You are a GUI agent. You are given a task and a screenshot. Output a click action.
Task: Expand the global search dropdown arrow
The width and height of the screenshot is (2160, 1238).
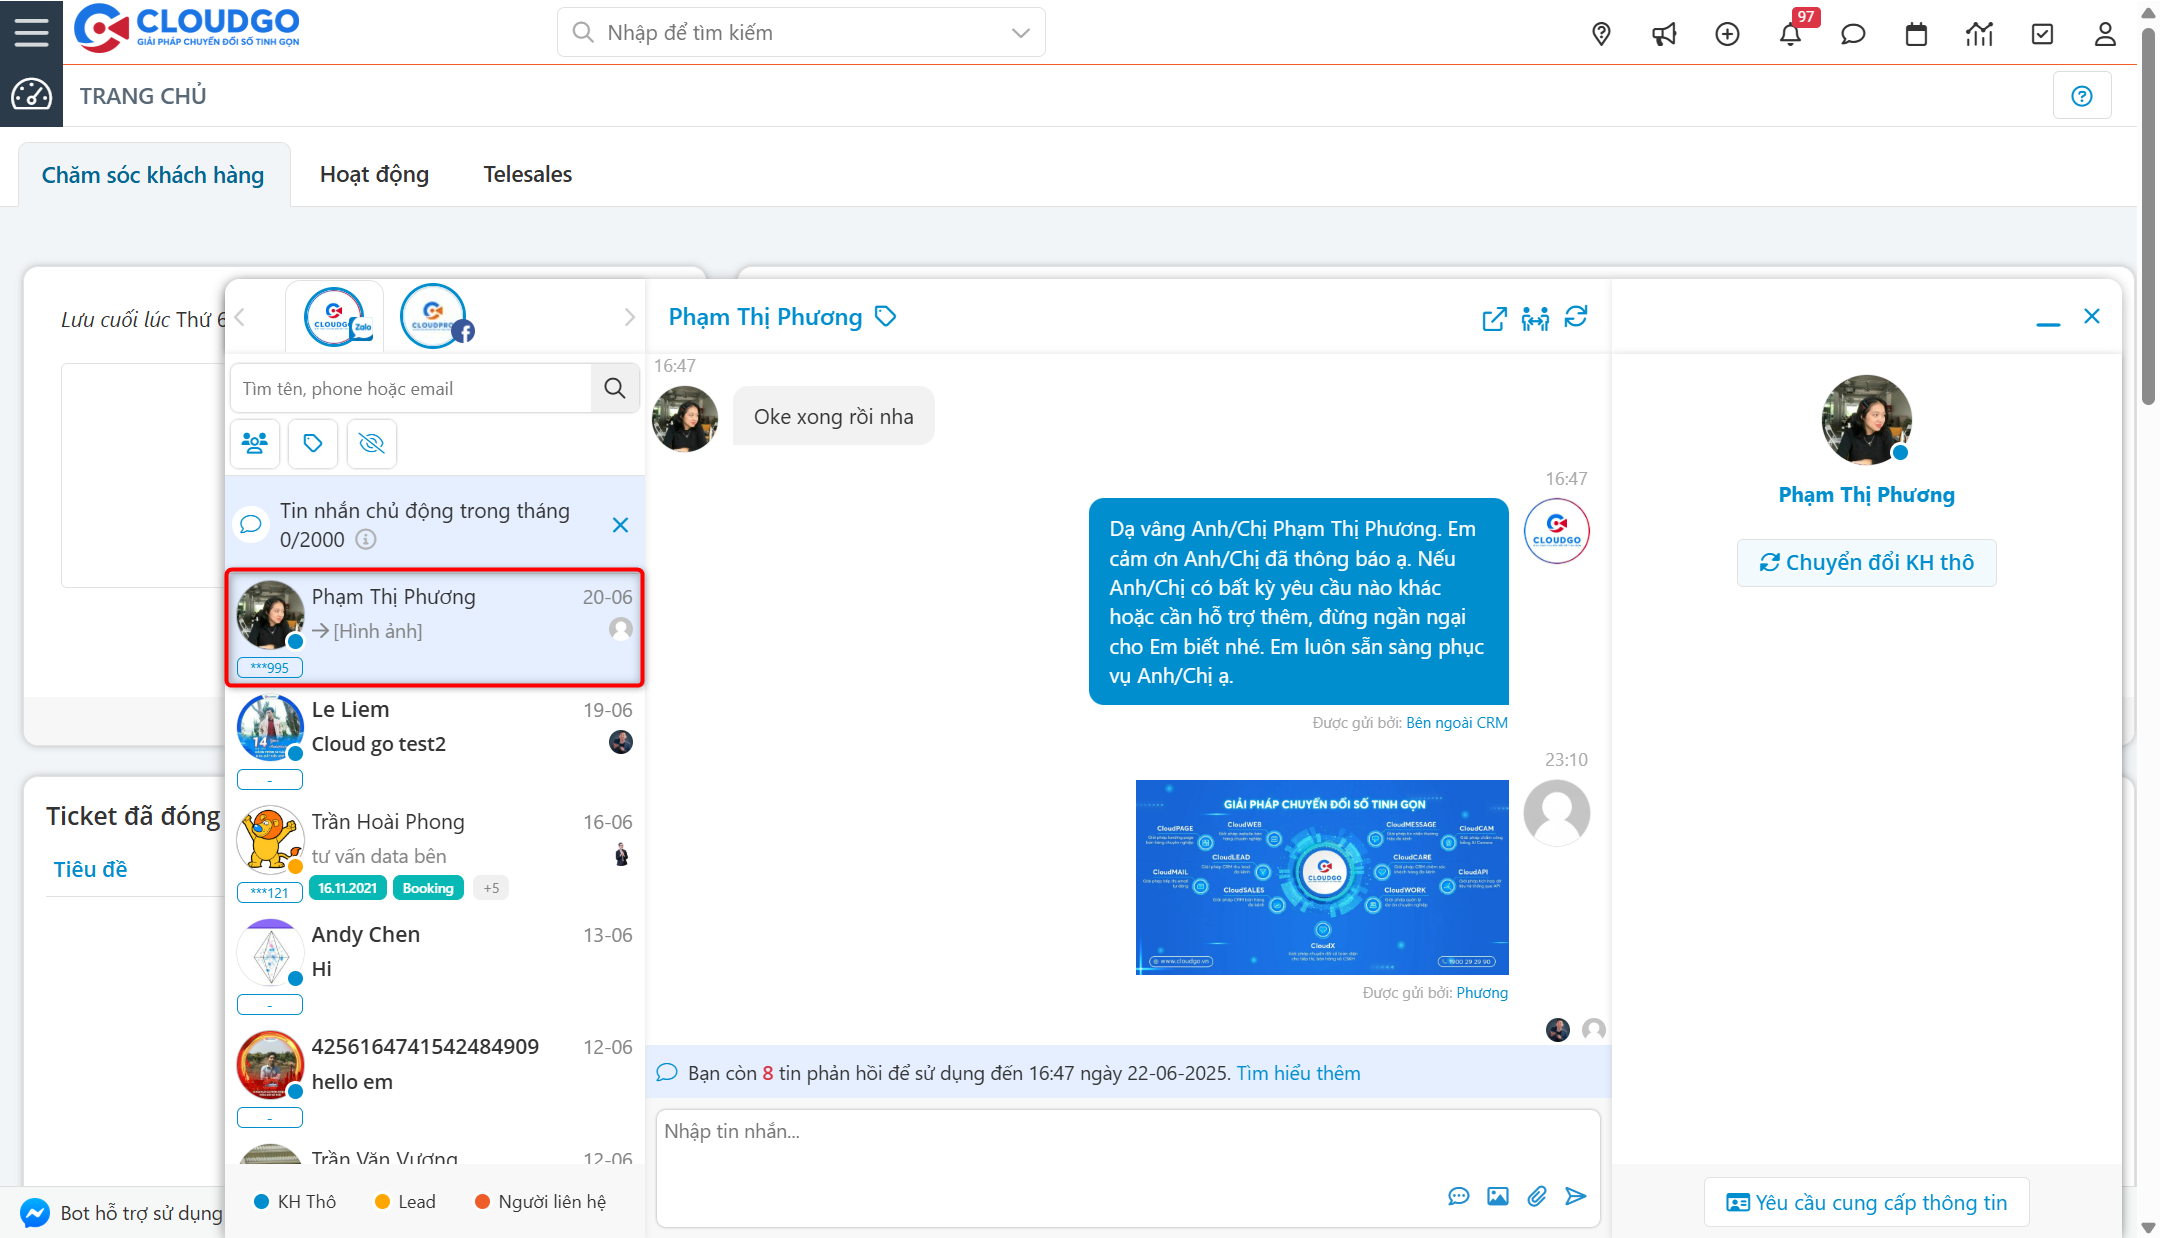[x=1020, y=32]
